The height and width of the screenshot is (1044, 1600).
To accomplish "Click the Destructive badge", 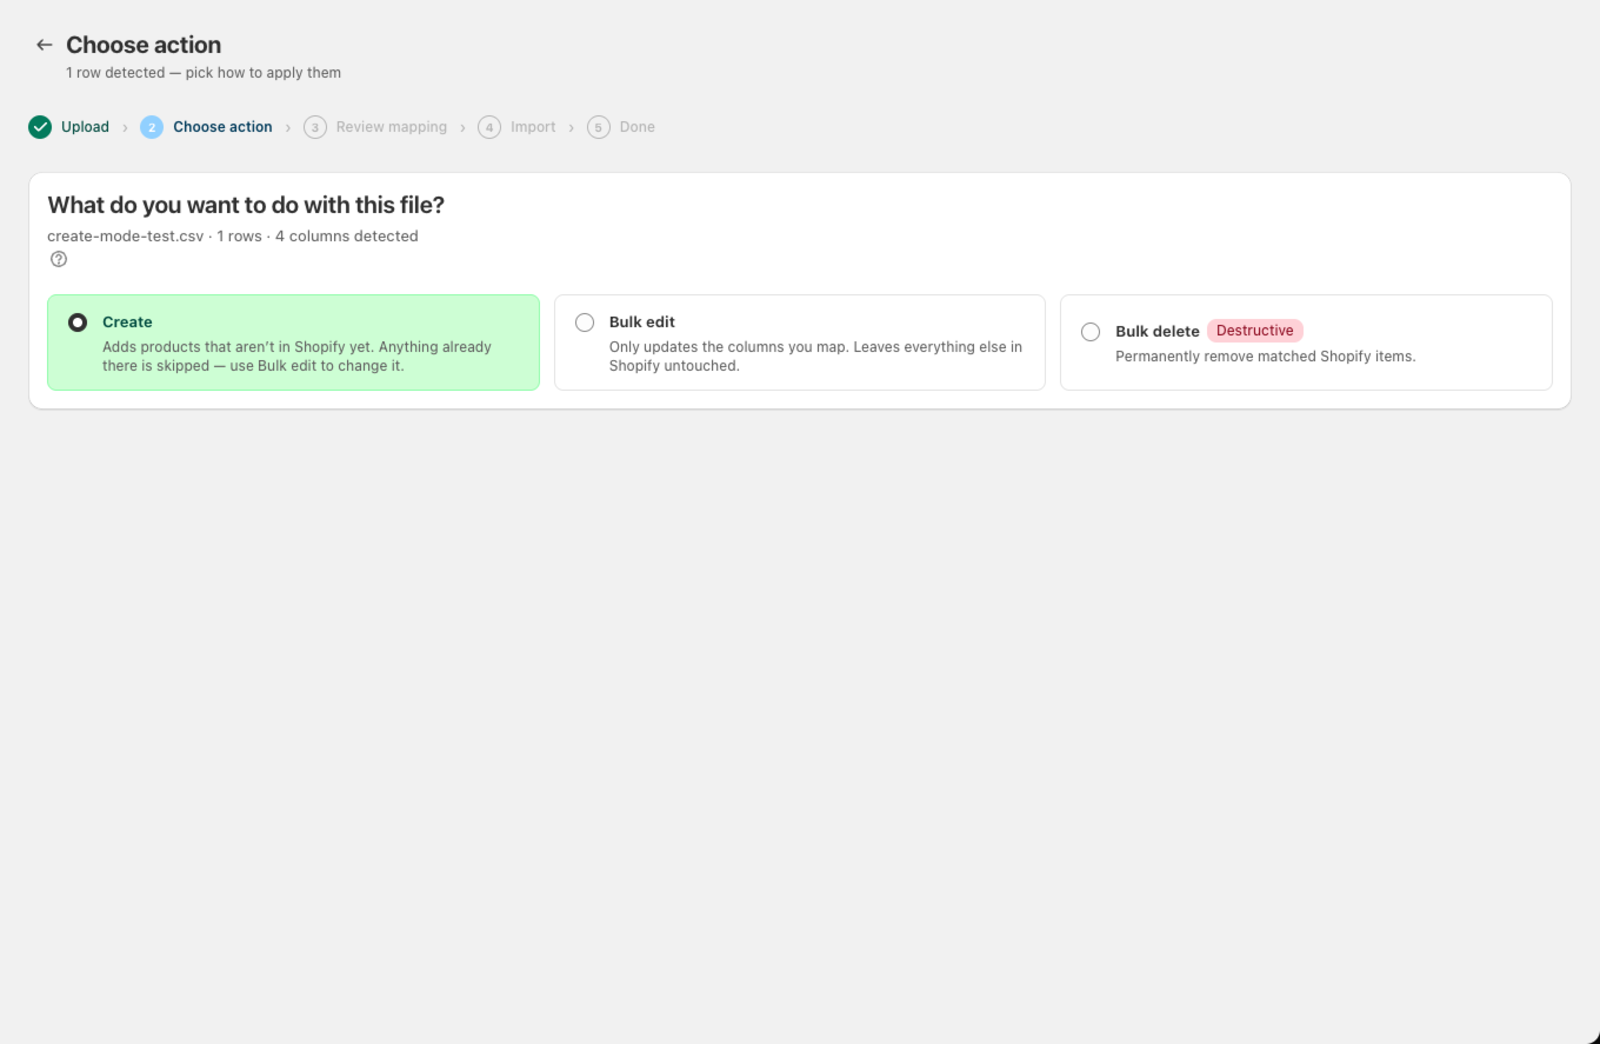I will click(1255, 331).
